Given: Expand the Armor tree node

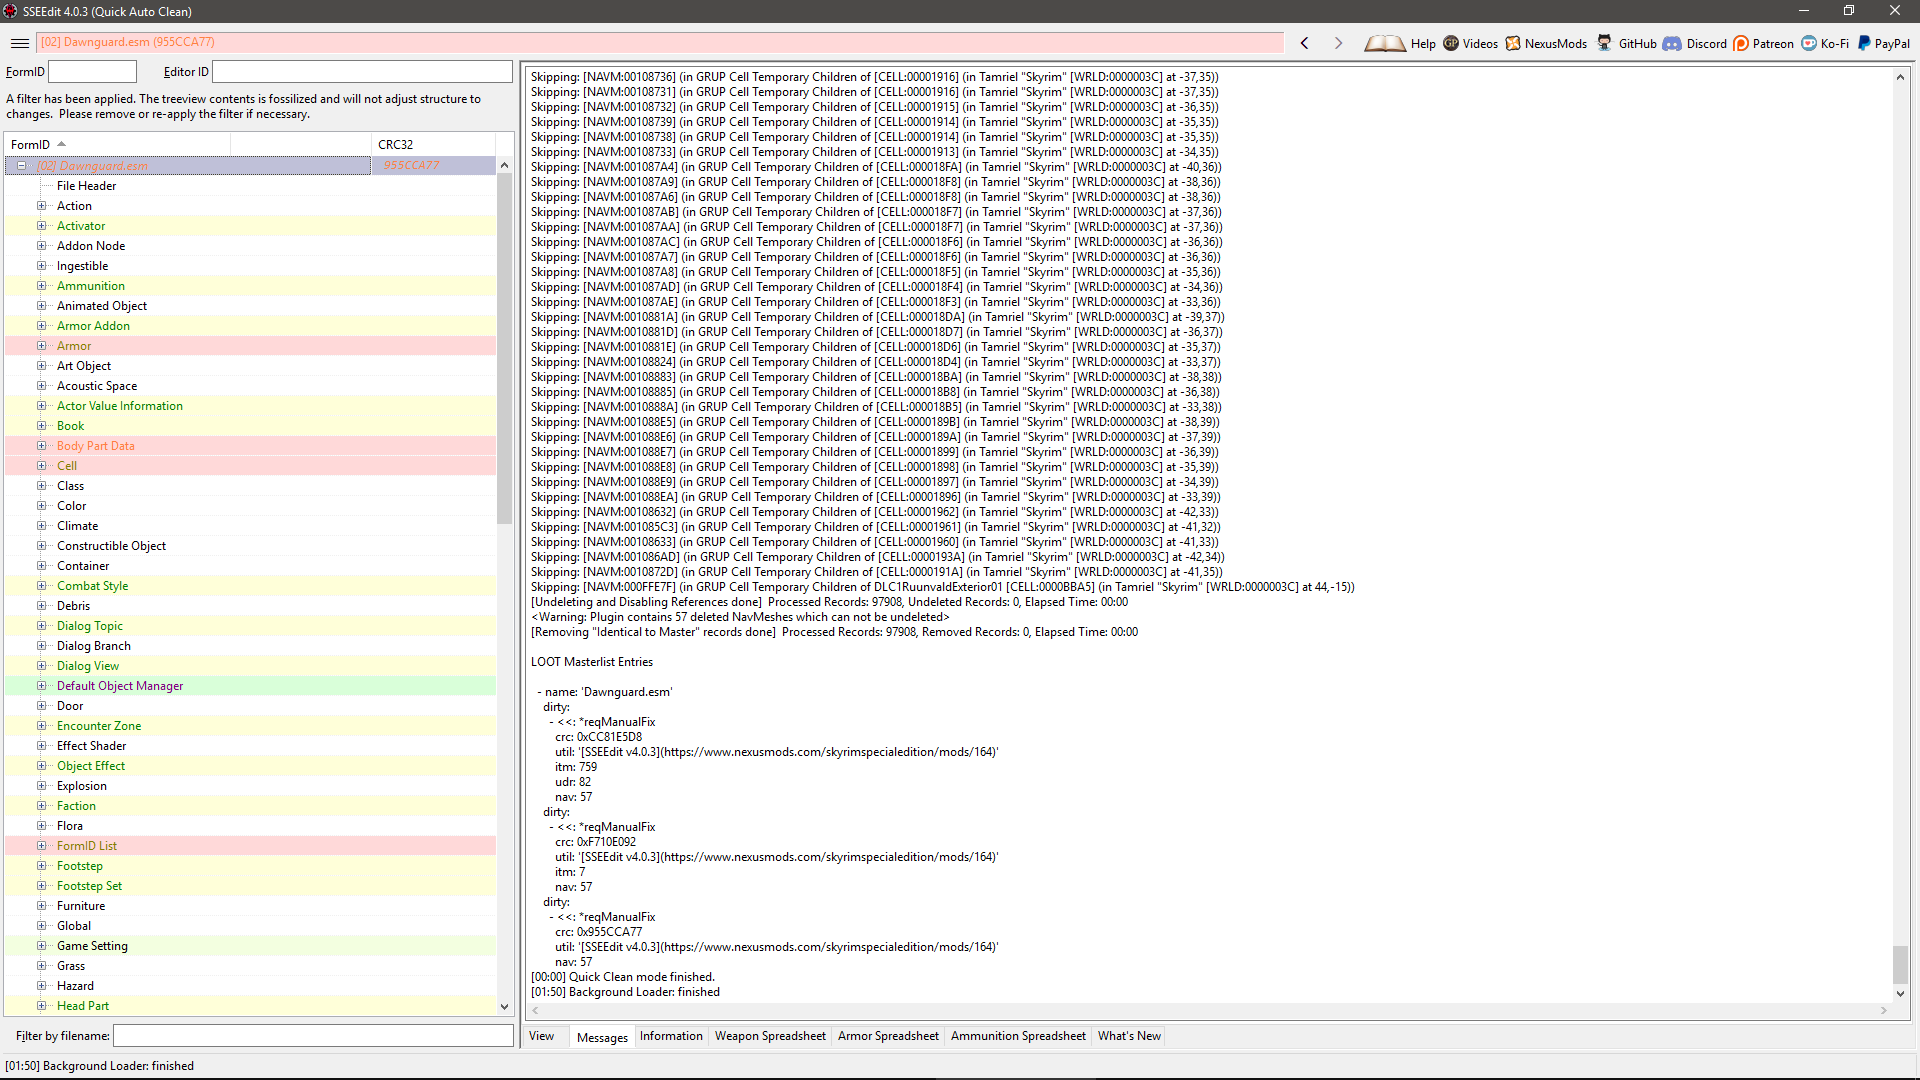Looking at the screenshot, I should pos(41,345).
